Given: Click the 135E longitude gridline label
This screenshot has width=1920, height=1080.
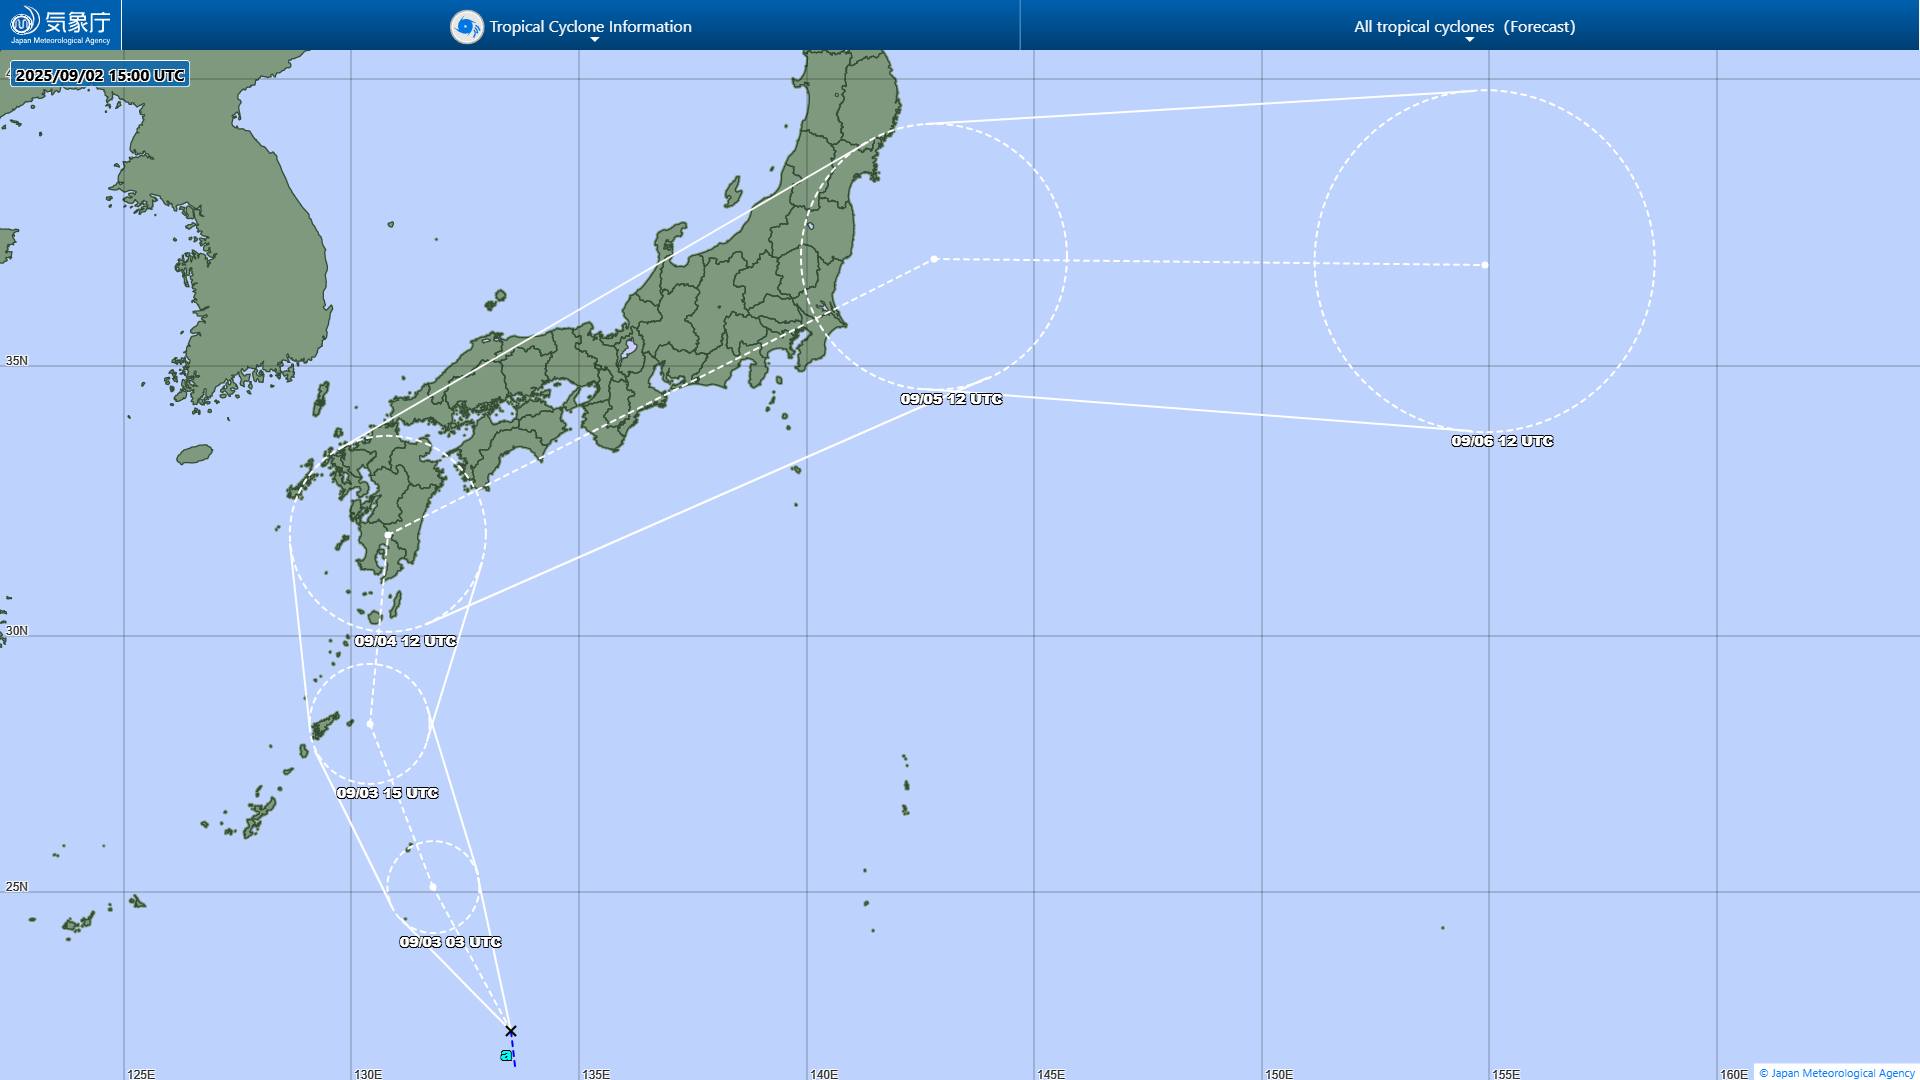Looking at the screenshot, I should point(597,1072).
